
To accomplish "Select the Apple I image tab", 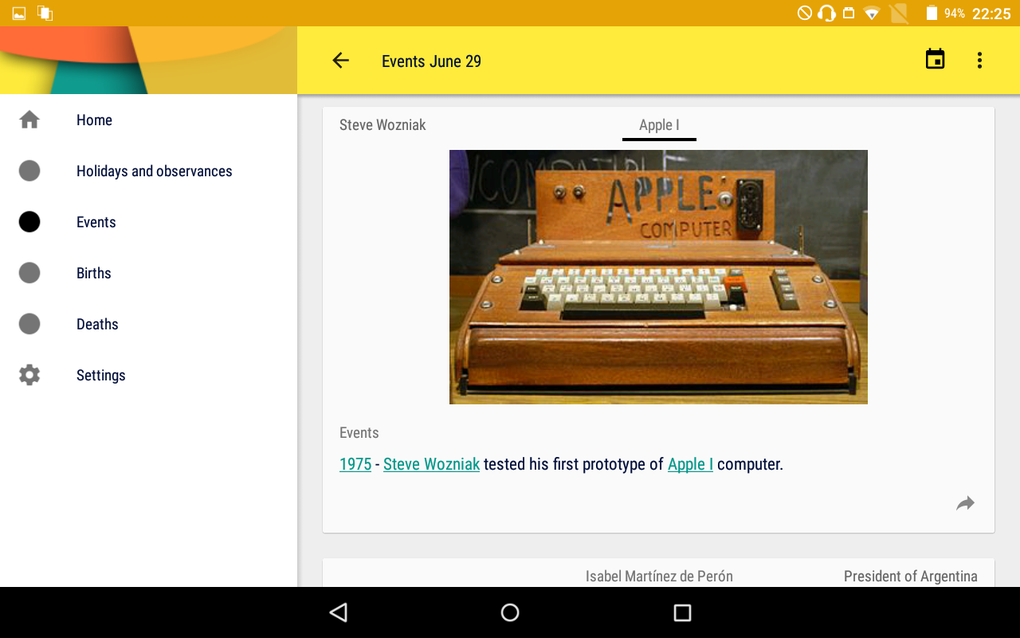I will pos(659,125).
